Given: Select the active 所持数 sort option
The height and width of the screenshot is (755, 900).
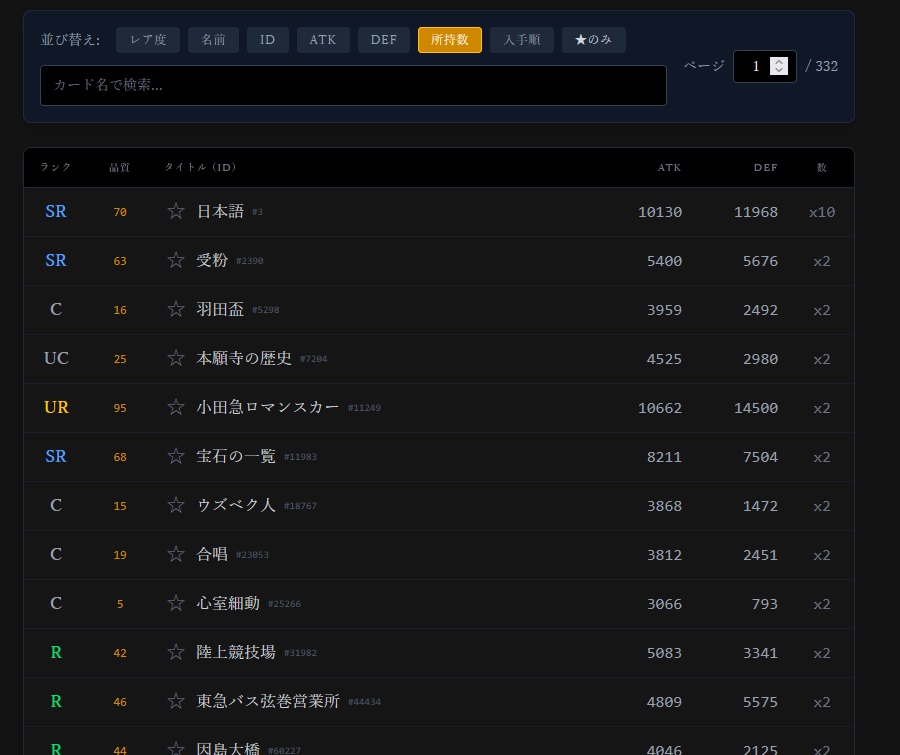Looking at the screenshot, I should tap(450, 40).
